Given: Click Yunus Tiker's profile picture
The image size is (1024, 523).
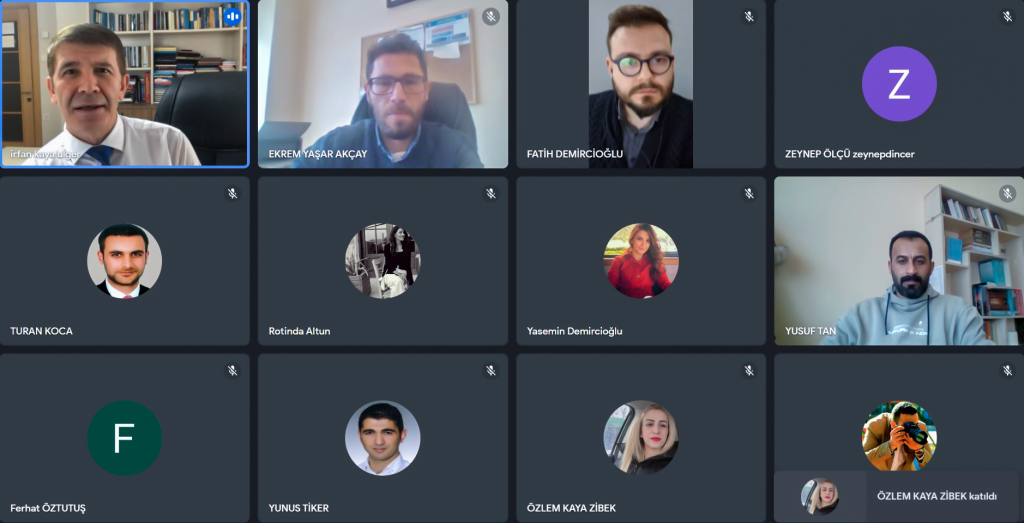Looking at the screenshot, I should pos(383,437).
